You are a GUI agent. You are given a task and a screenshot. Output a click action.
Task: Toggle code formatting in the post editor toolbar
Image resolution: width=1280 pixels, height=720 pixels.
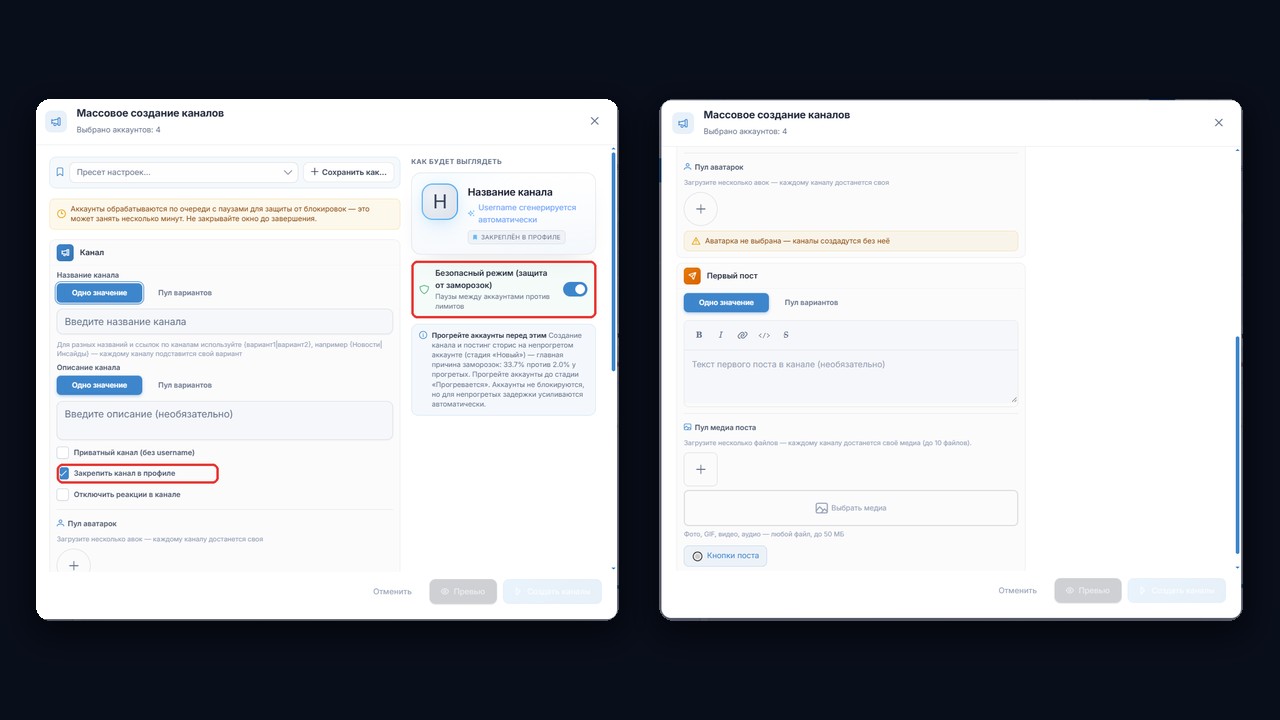pos(764,335)
